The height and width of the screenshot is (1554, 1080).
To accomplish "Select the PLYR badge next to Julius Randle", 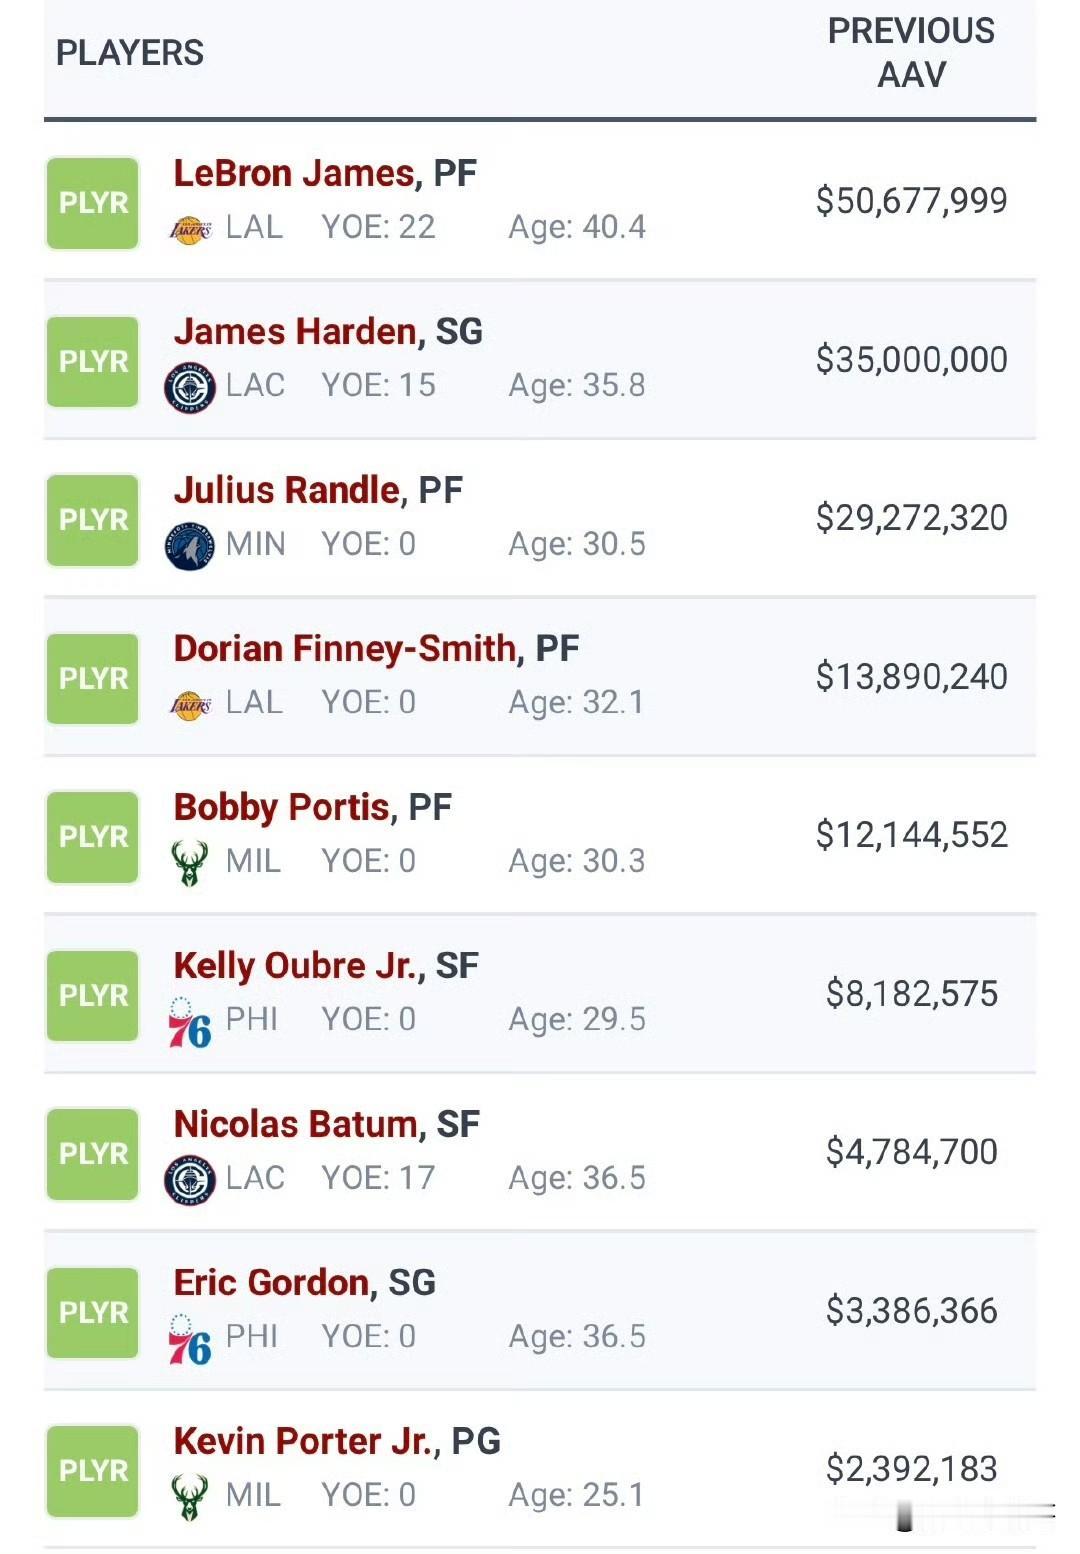I will pyautogui.click(x=93, y=520).
